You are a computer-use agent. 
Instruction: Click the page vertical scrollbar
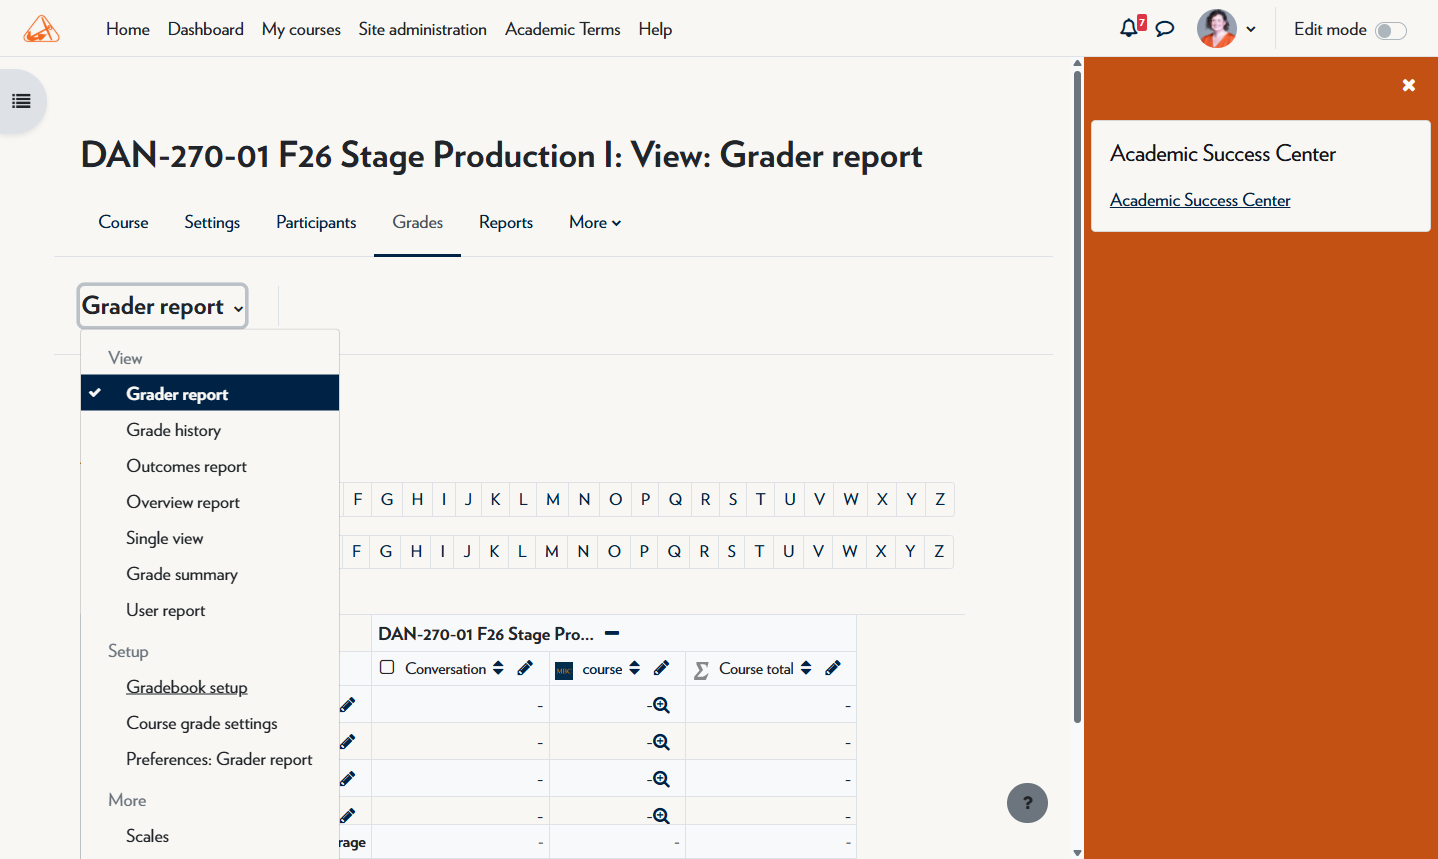click(1077, 395)
